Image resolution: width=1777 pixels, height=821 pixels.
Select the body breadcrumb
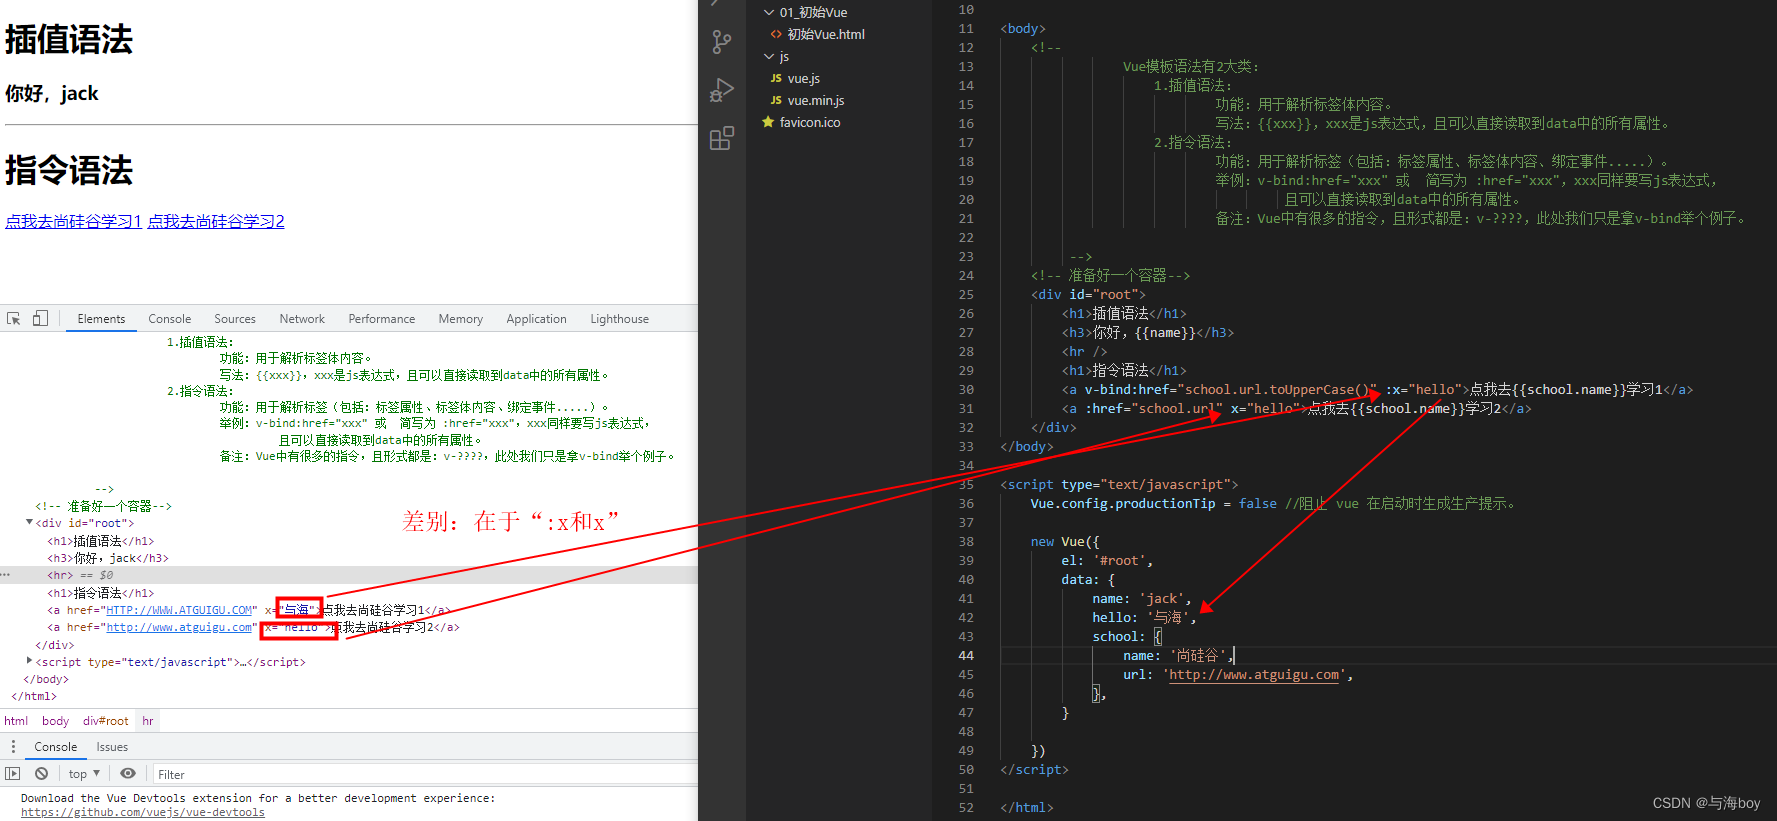point(56,721)
